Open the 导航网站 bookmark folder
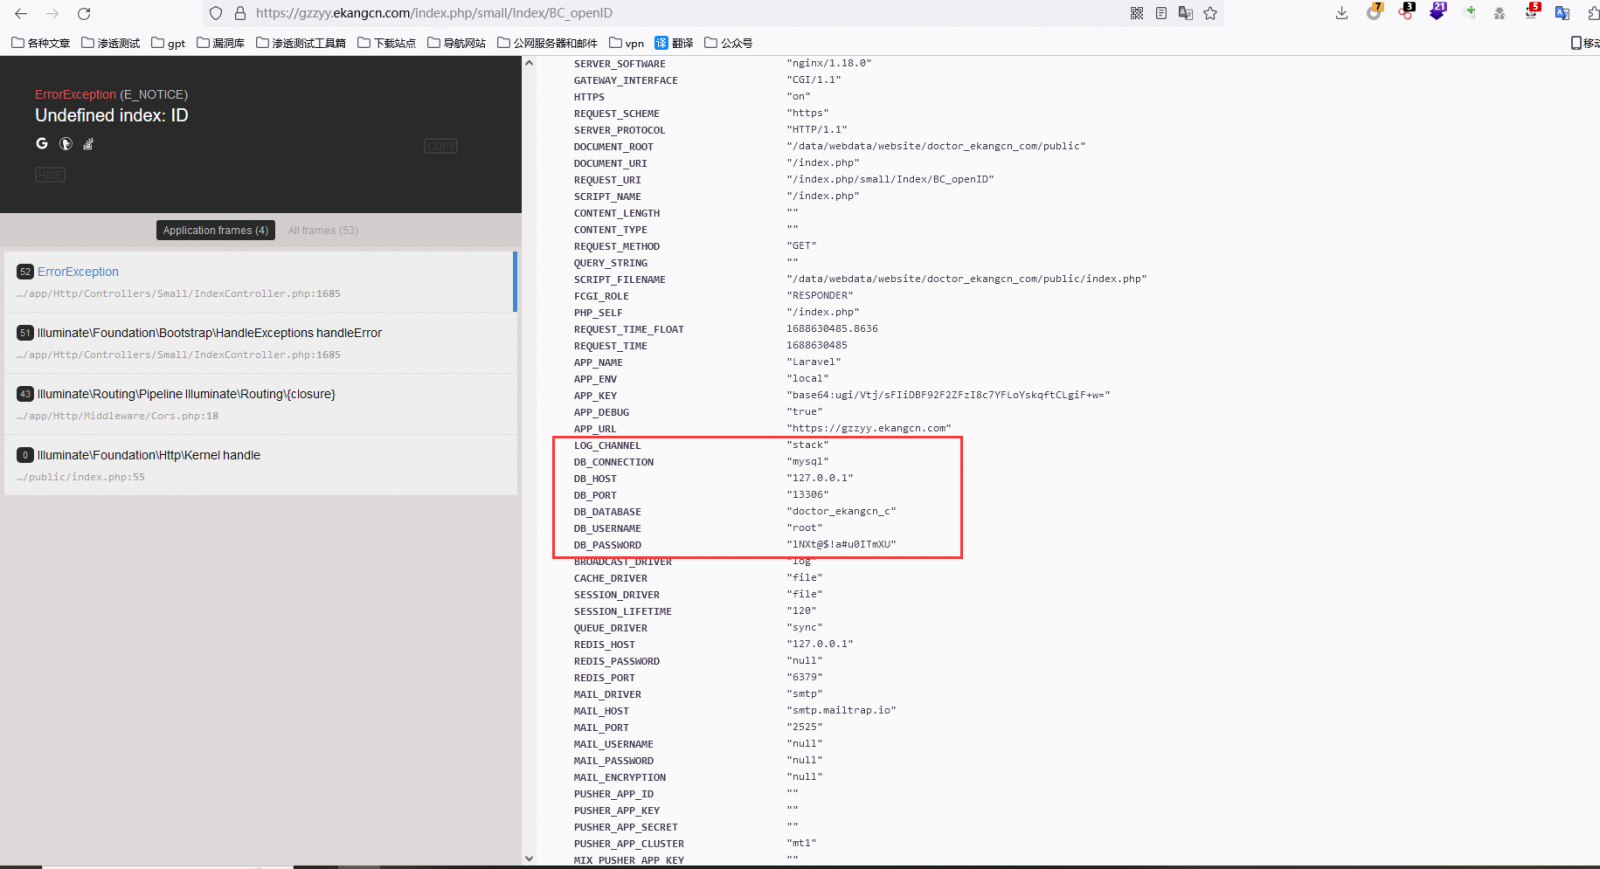1600x869 pixels. click(x=457, y=43)
